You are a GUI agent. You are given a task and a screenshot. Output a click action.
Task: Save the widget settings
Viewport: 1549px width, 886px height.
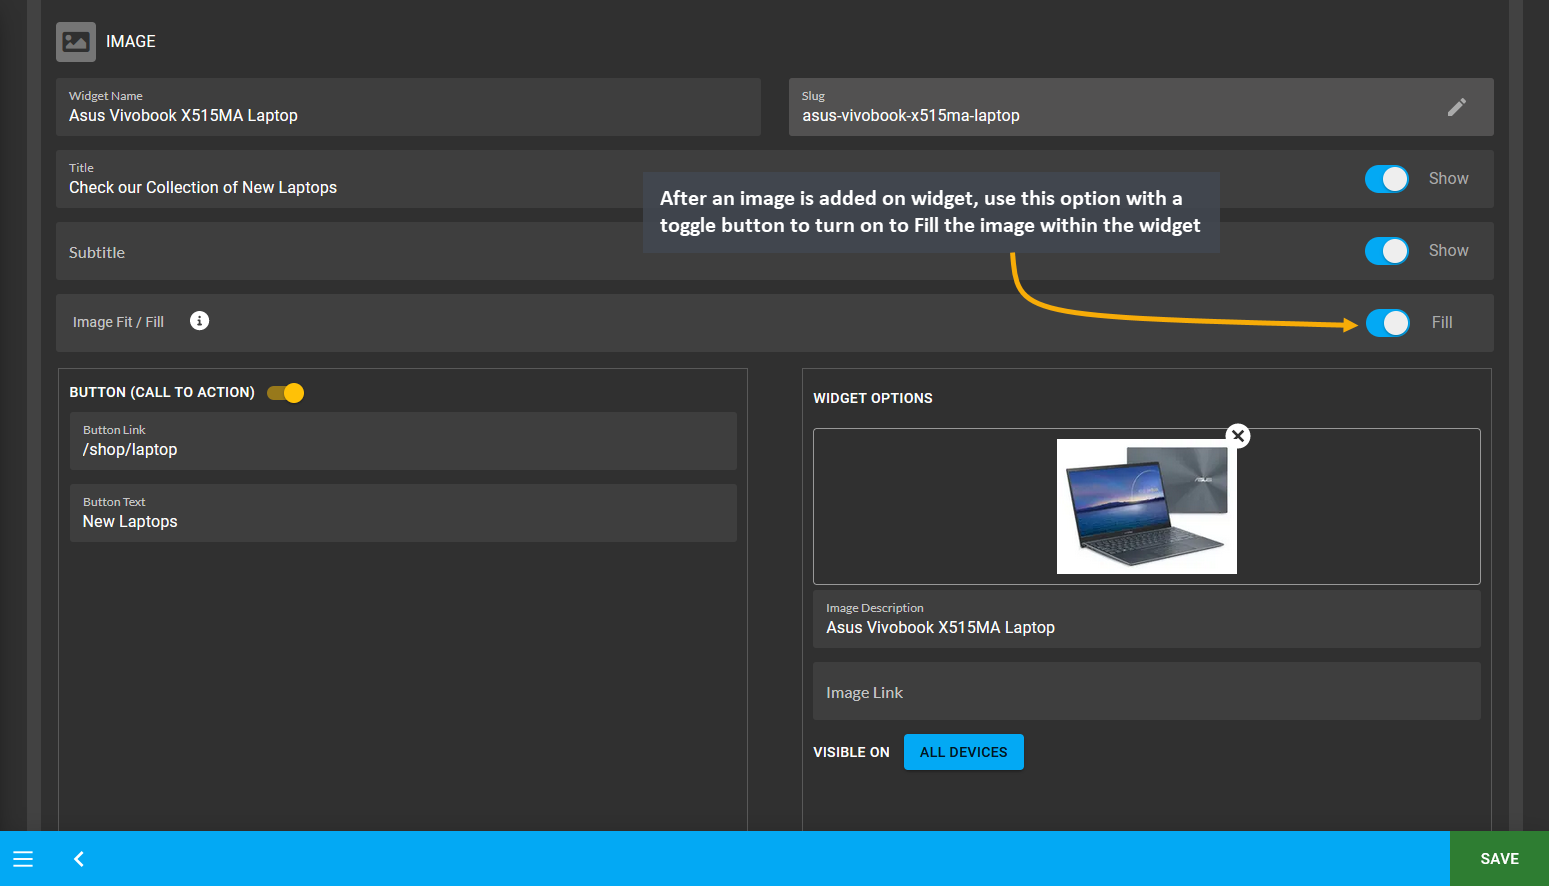pos(1499,859)
